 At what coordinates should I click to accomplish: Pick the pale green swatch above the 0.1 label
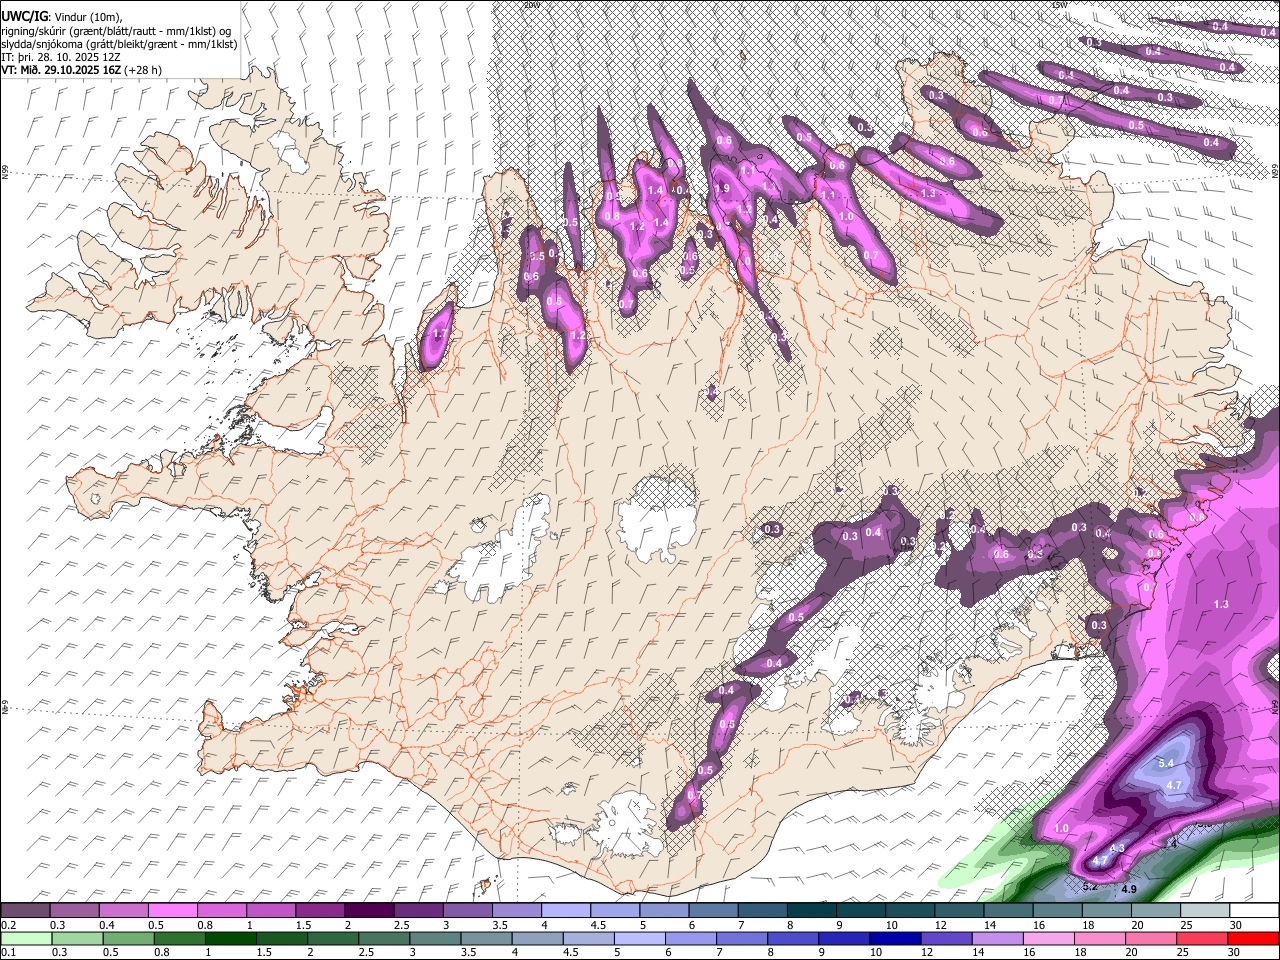[26, 938]
